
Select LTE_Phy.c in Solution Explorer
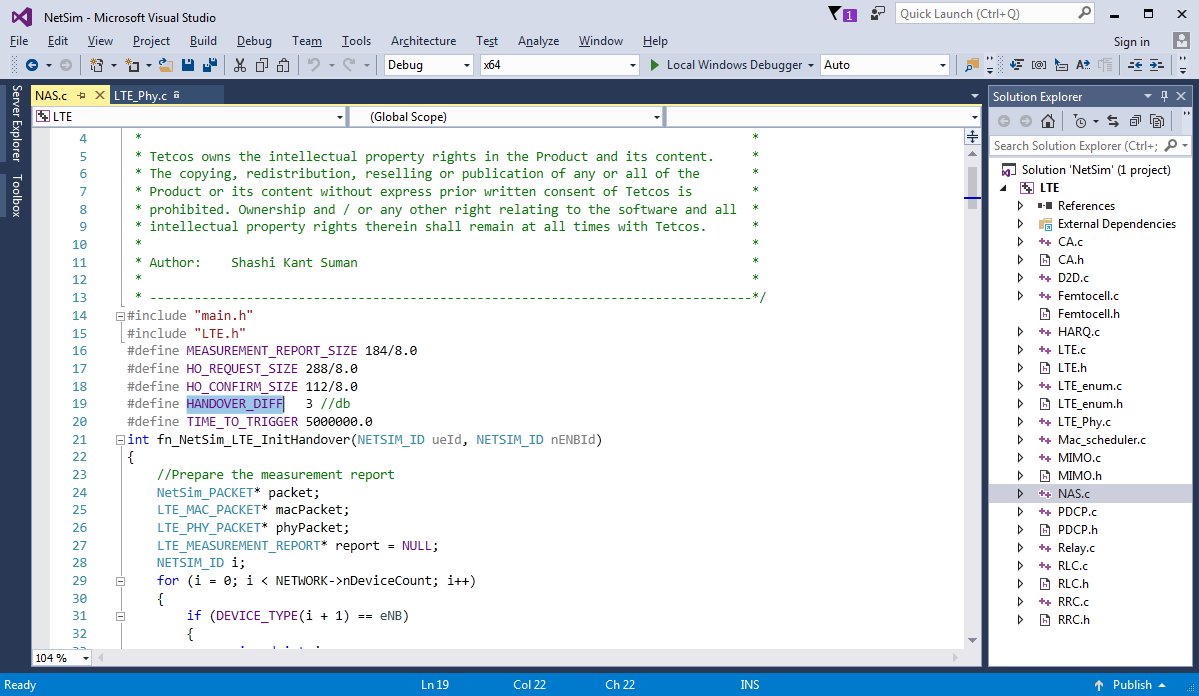point(1084,422)
